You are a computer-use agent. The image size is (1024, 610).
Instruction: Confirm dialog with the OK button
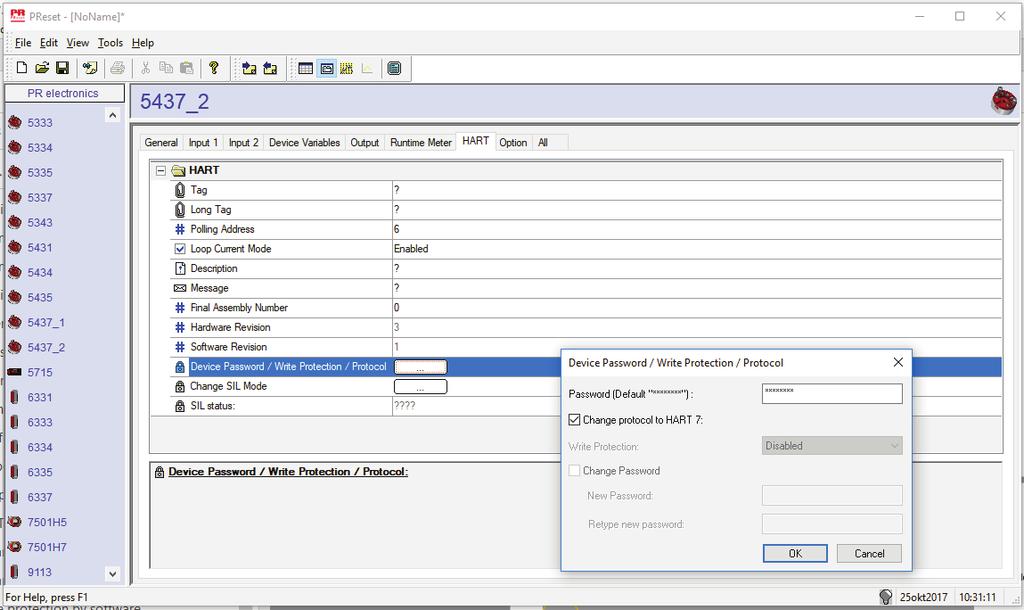(x=795, y=553)
